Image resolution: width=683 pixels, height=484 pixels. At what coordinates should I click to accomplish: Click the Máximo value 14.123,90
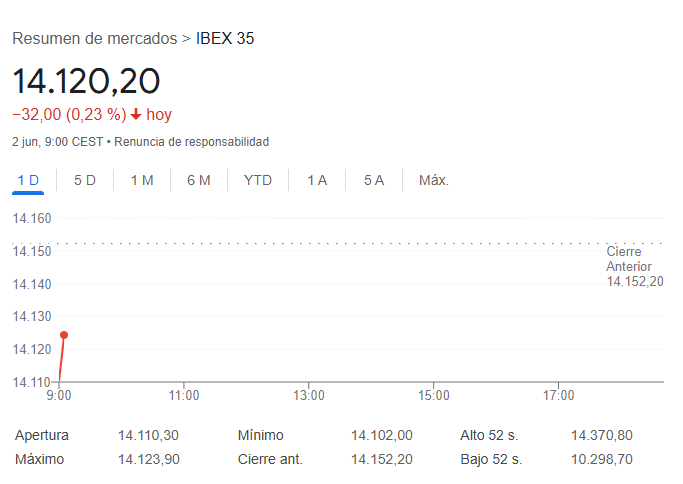click(x=148, y=459)
